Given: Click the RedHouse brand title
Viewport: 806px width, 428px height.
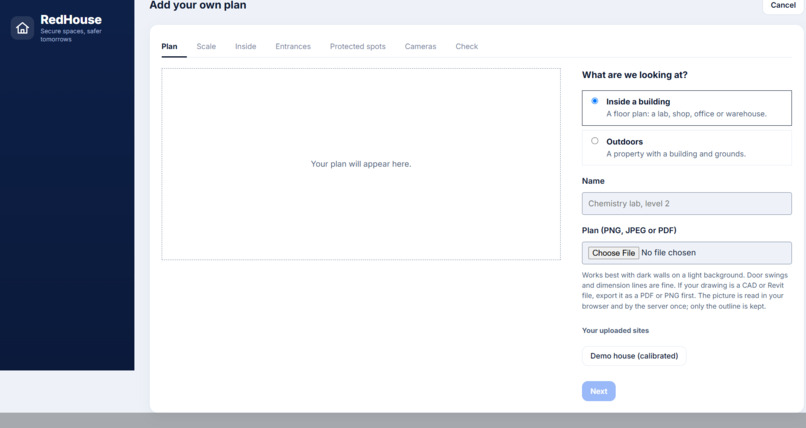Looking at the screenshot, I should click(x=71, y=20).
